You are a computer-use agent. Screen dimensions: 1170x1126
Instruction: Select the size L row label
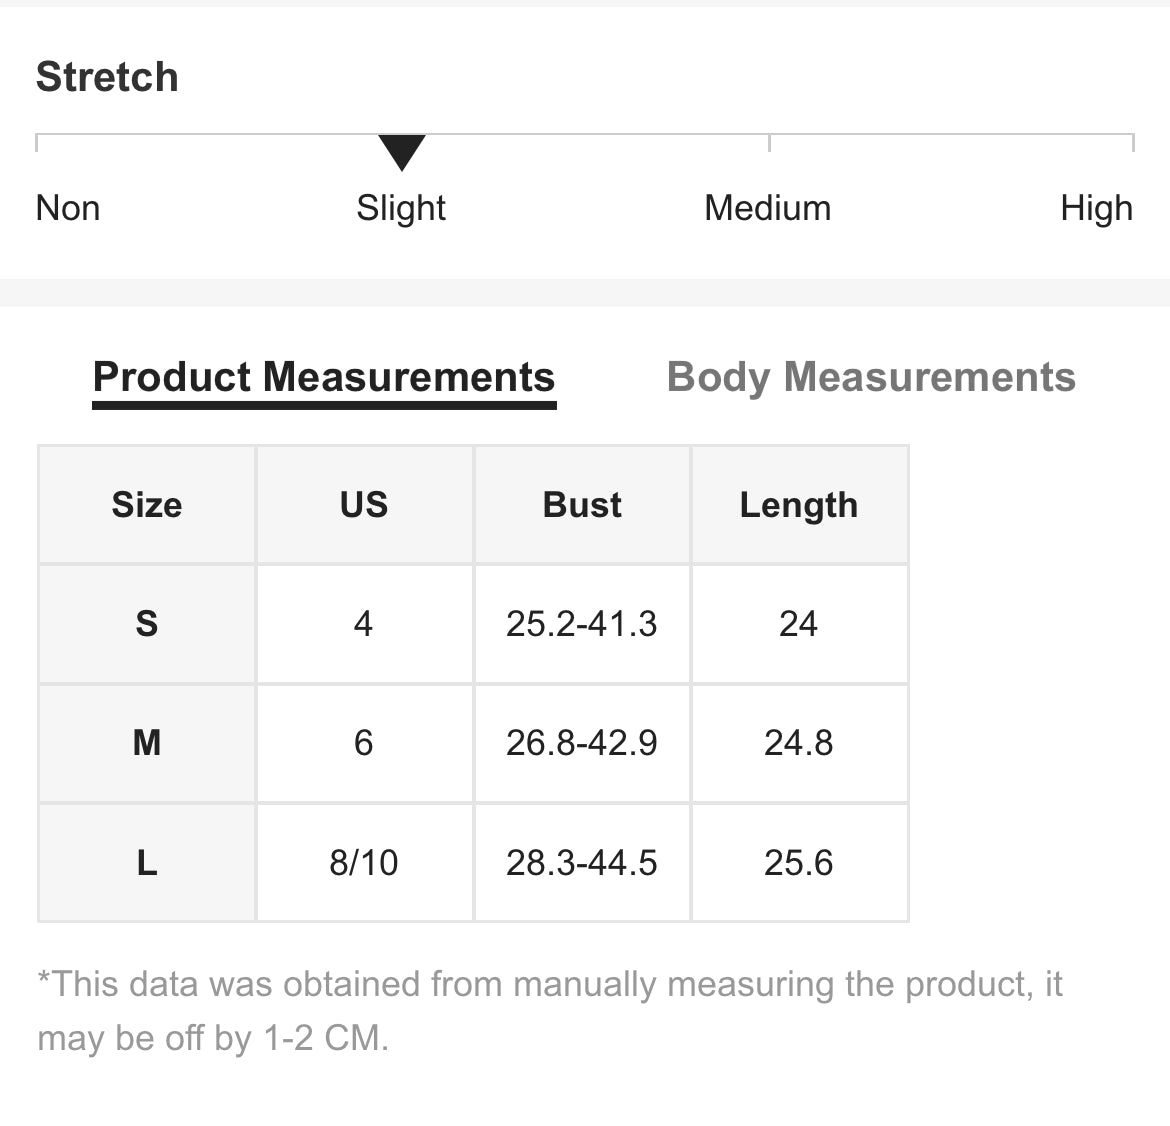point(147,862)
